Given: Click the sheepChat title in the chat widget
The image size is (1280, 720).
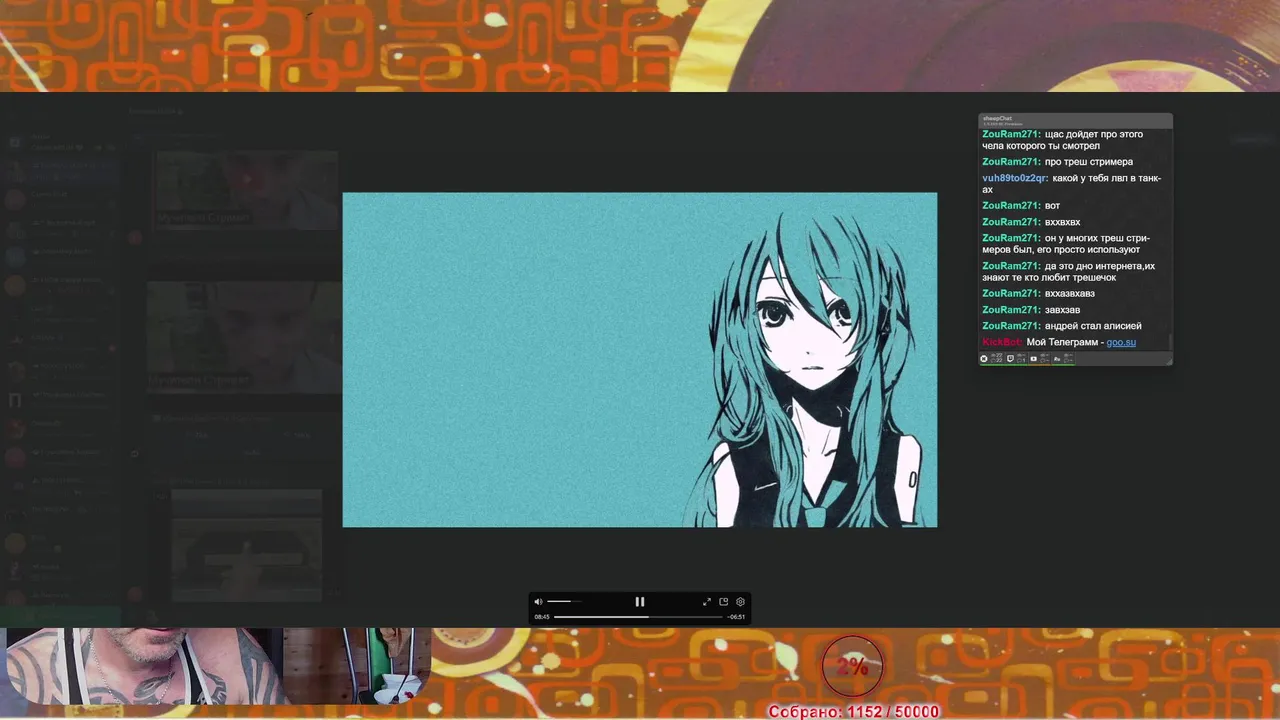Looking at the screenshot, I should coord(997,118).
